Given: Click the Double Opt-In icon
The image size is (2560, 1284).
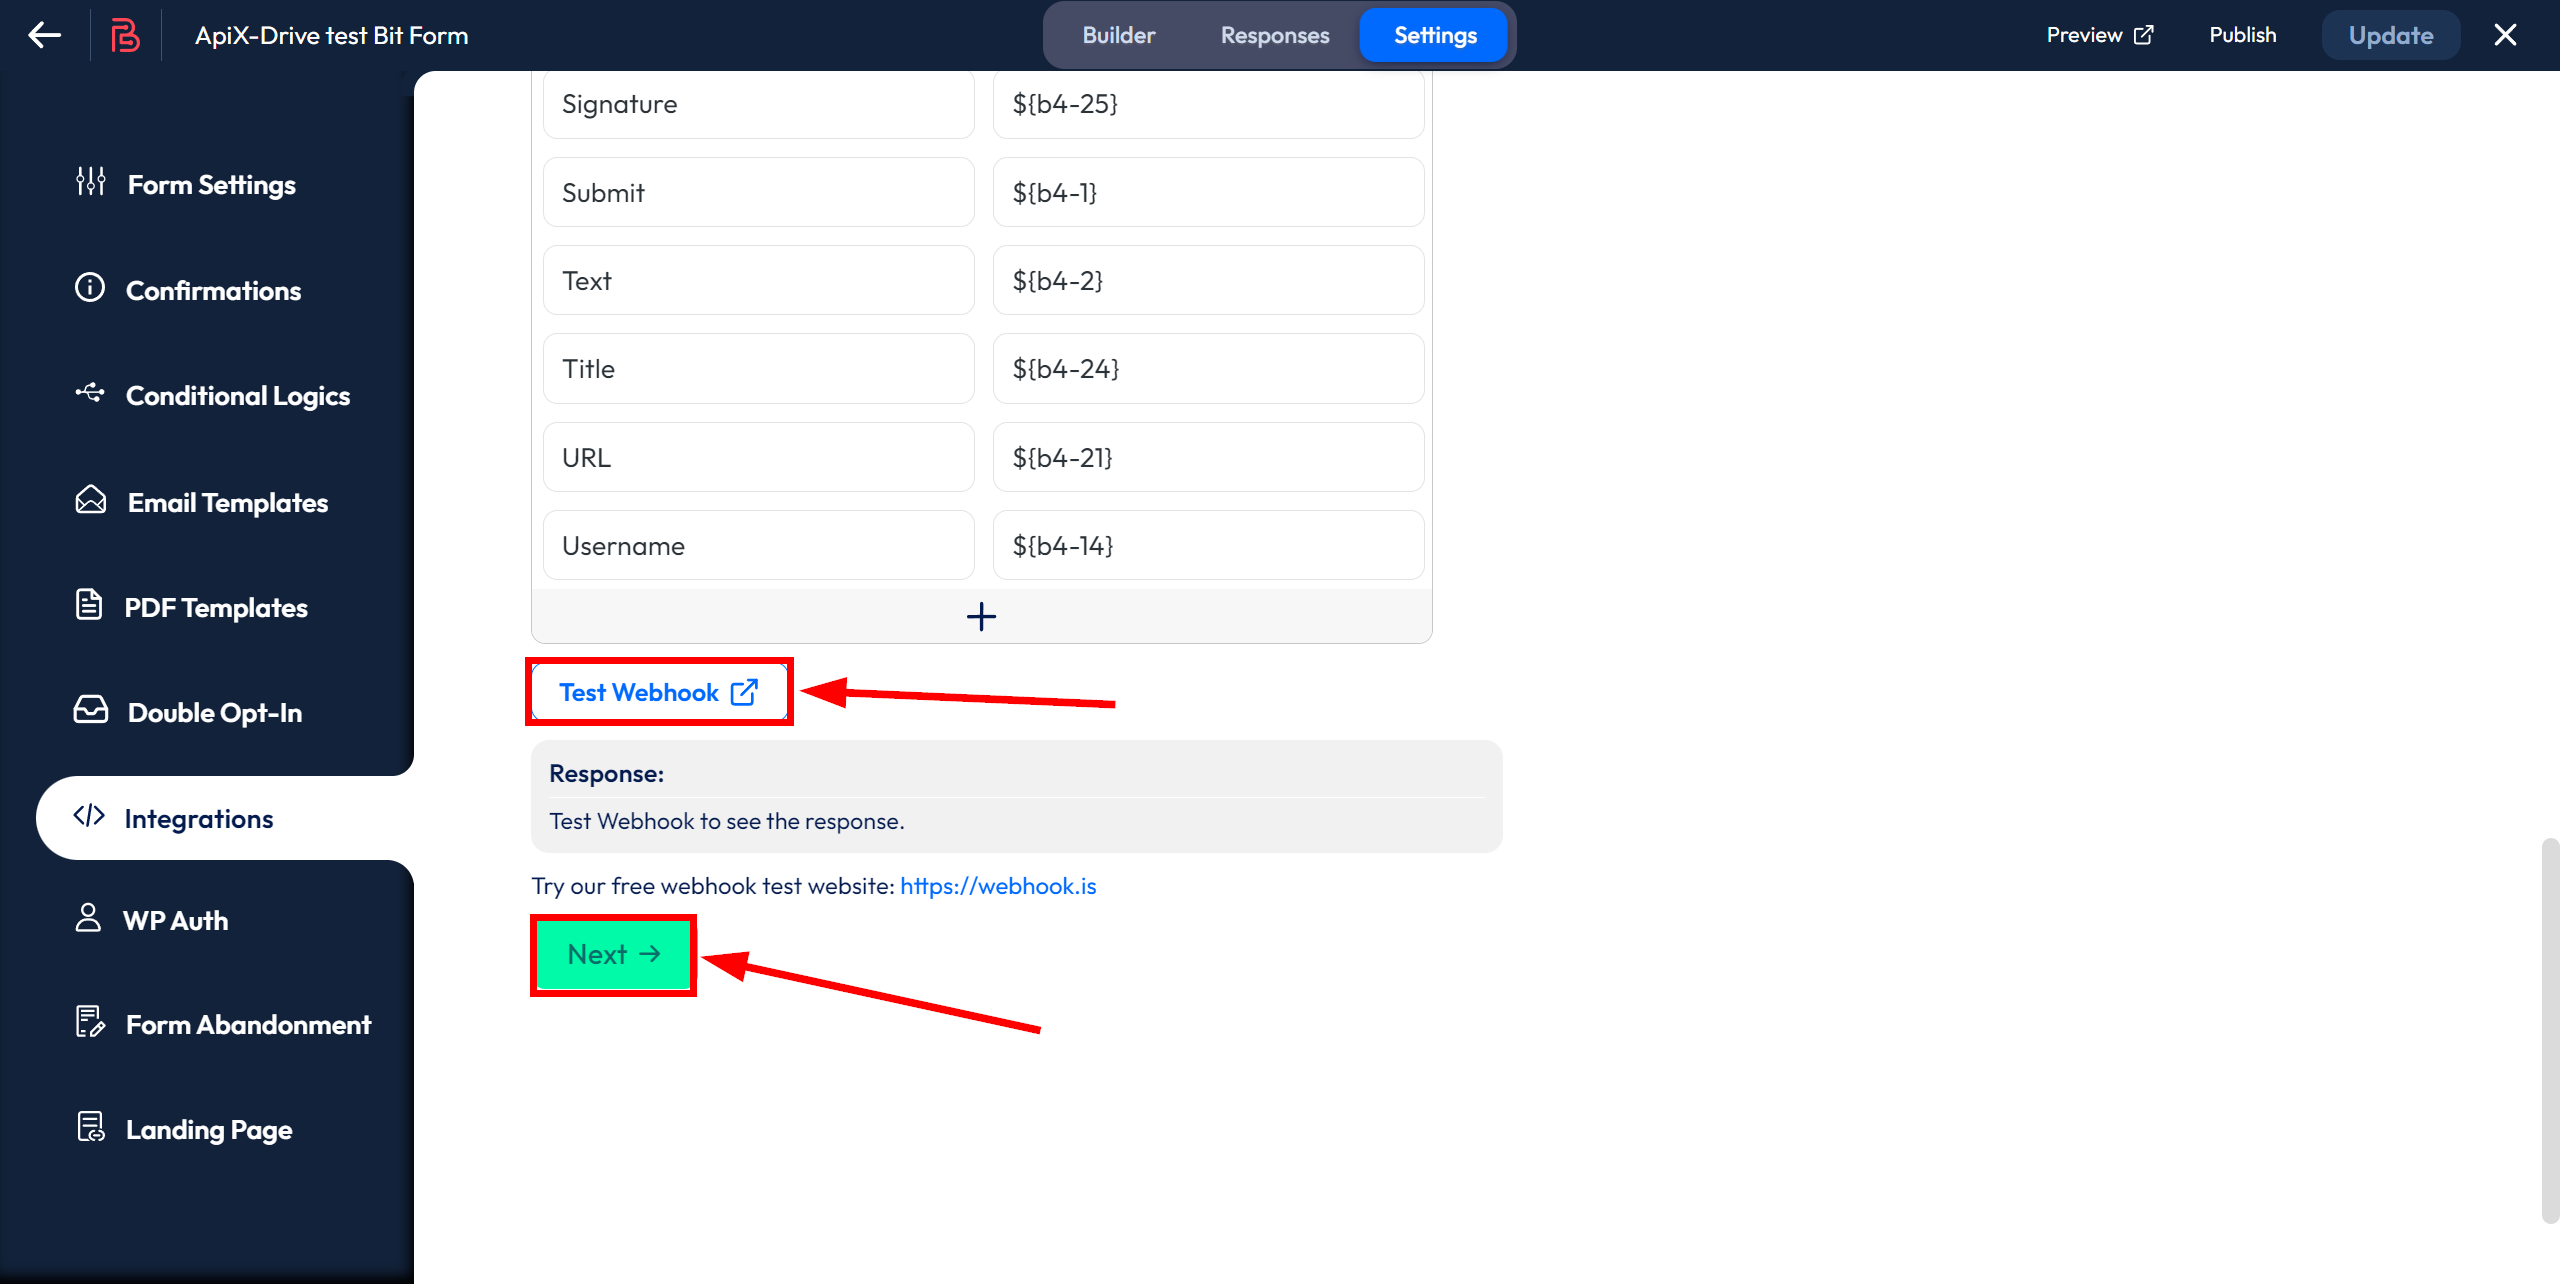Looking at the screenshot, I should click(90, 712).
